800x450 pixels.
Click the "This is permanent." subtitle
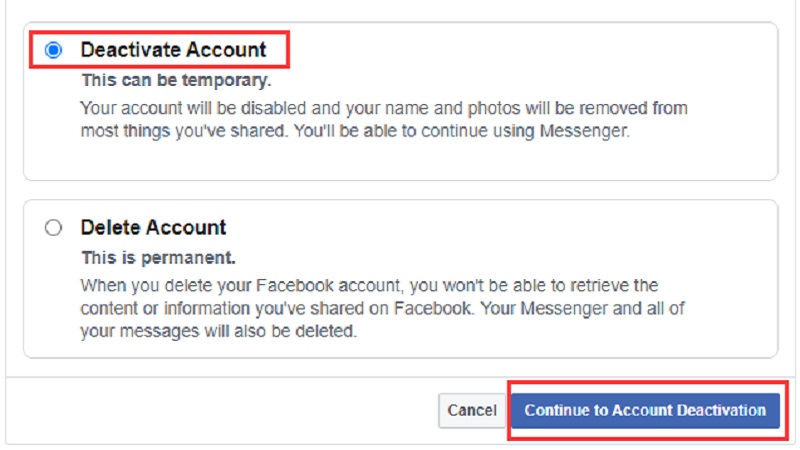pos(159,257)
